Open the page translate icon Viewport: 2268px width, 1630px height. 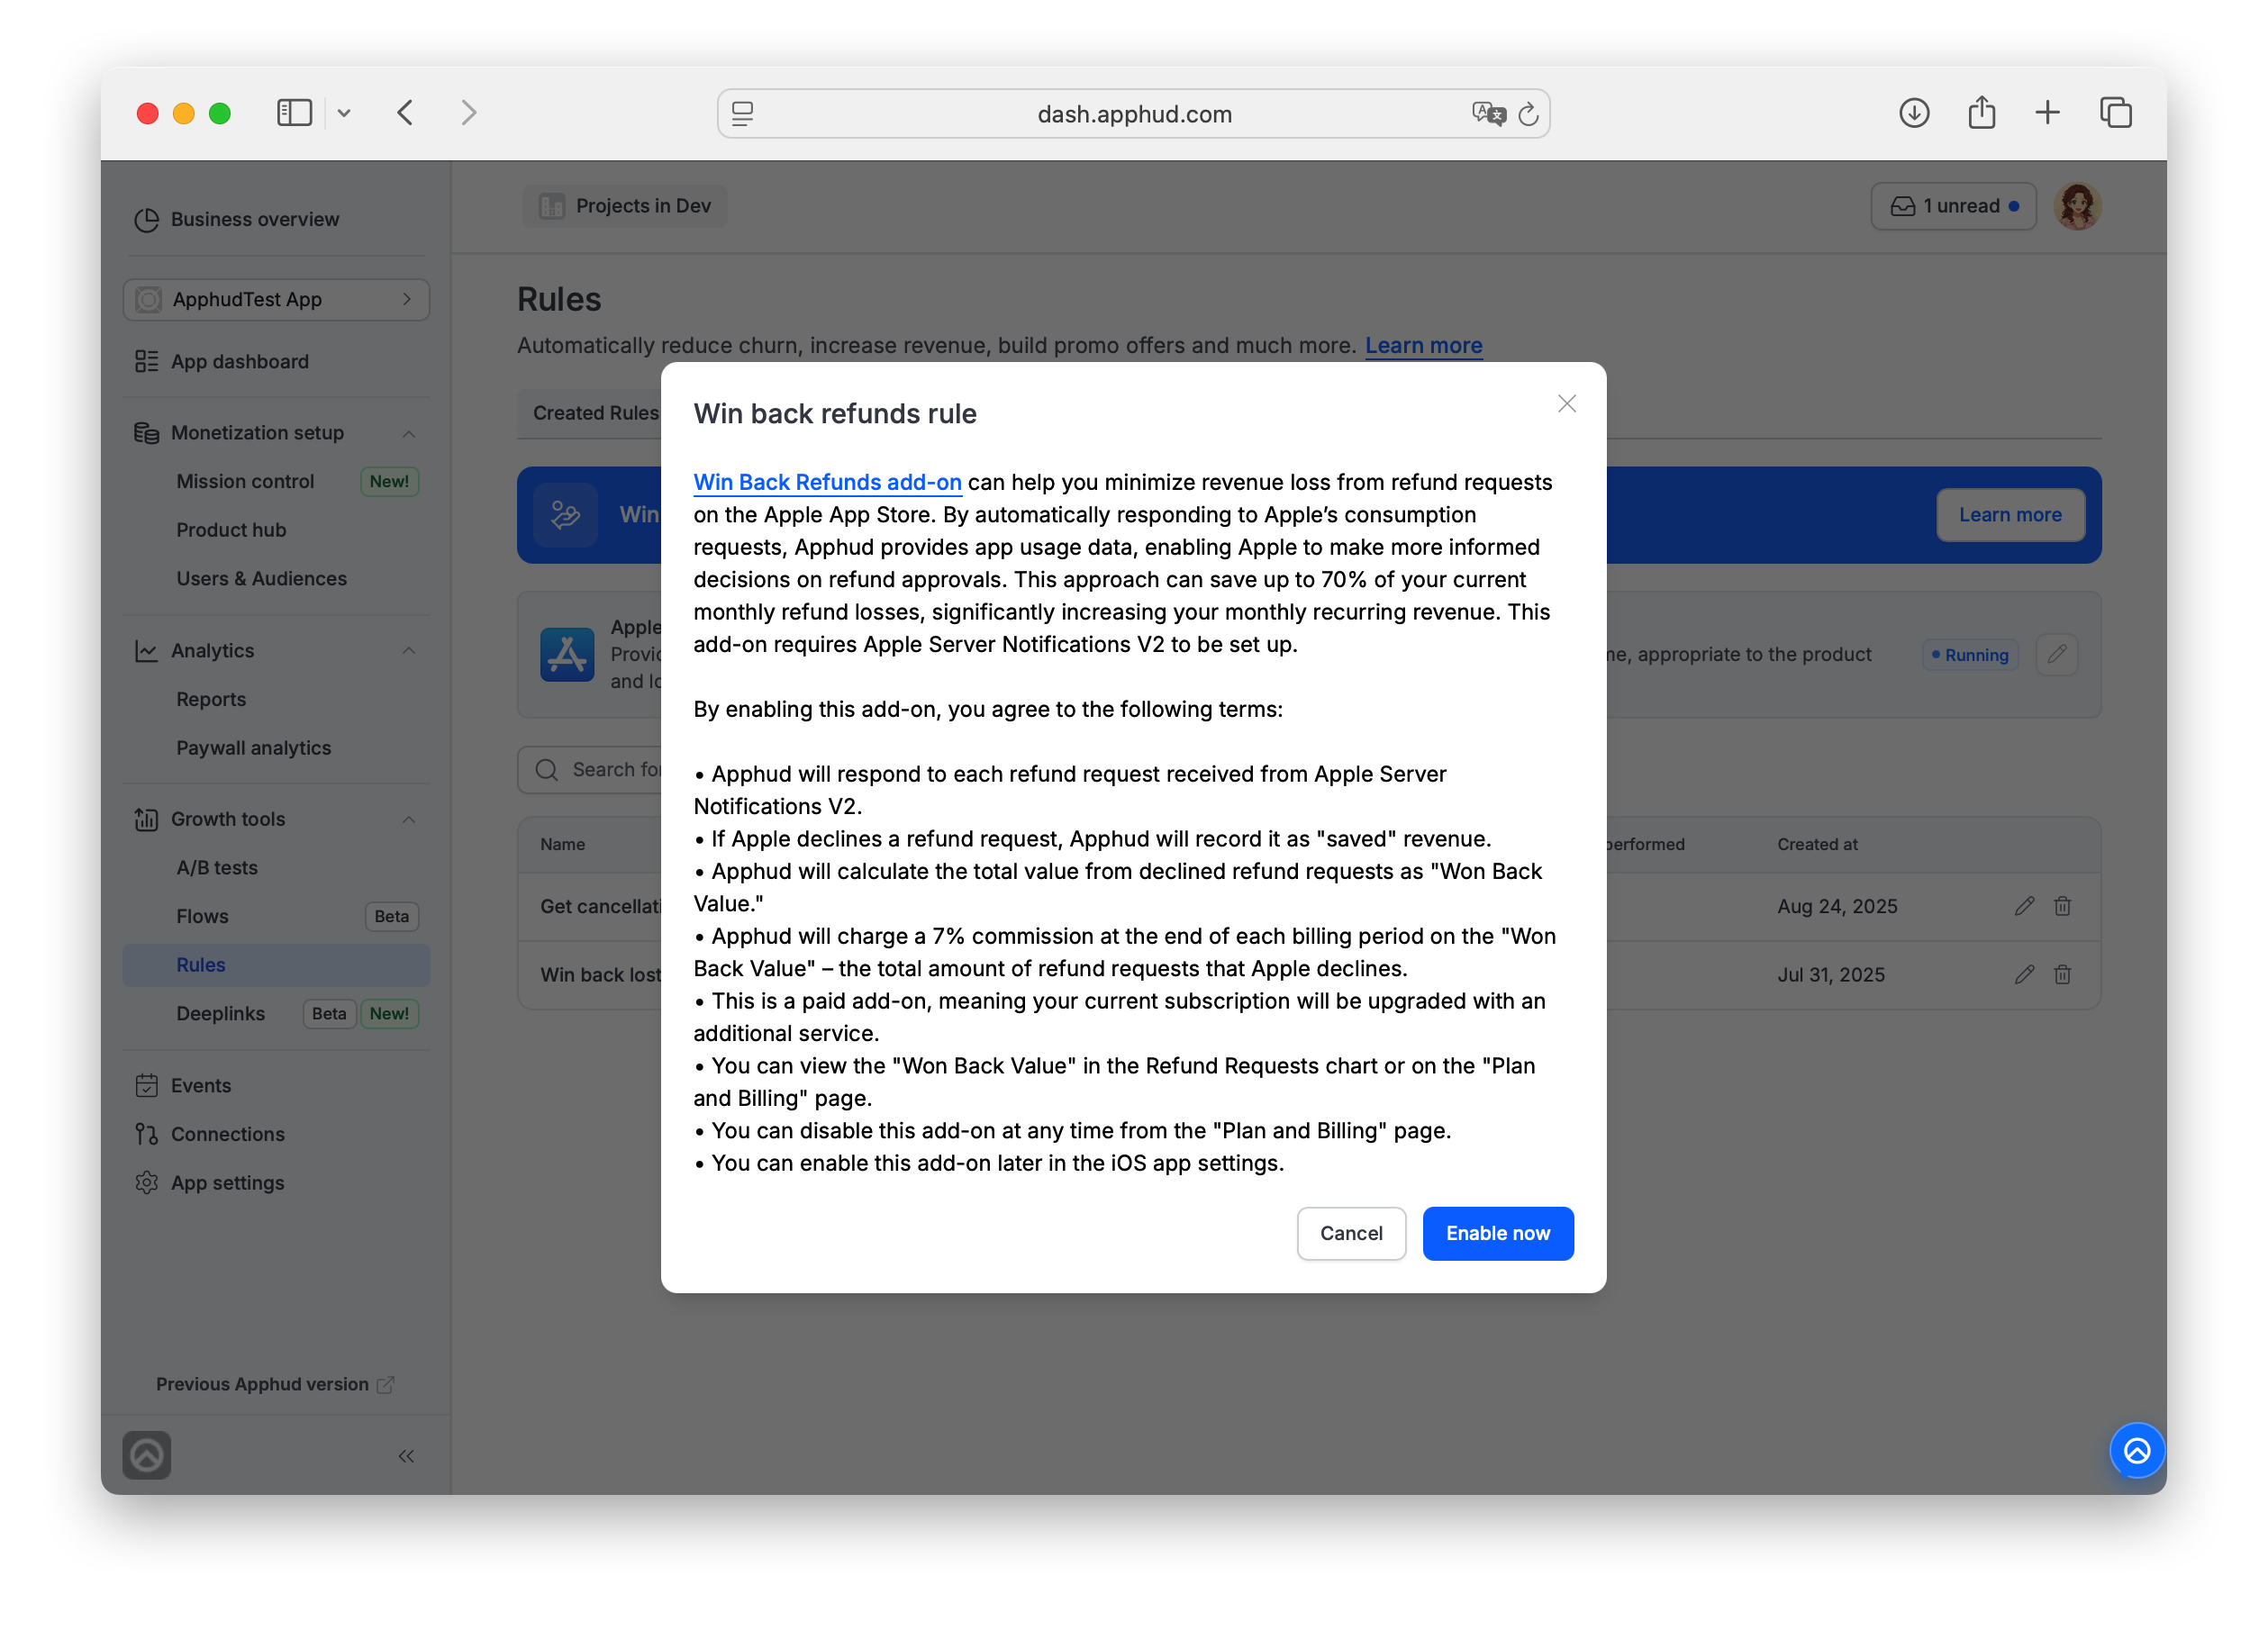coord(1488,114)
